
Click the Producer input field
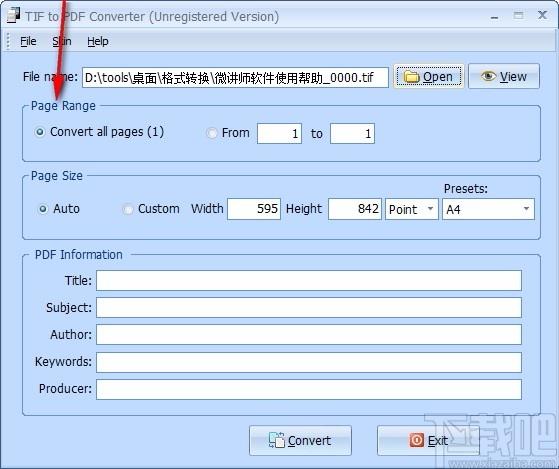309,389
